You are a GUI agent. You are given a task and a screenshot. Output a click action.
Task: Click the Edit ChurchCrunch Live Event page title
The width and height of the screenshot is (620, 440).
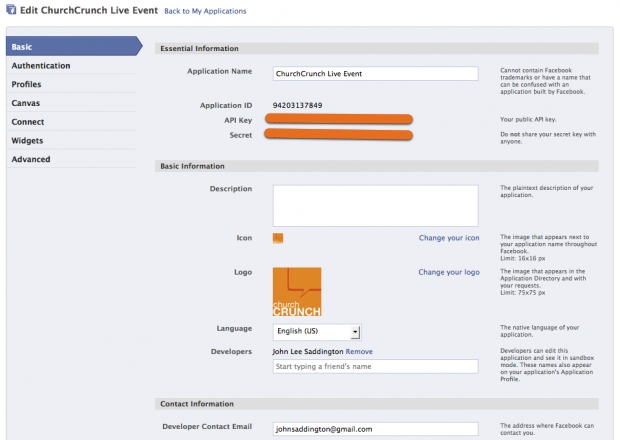tap(89, 10)
